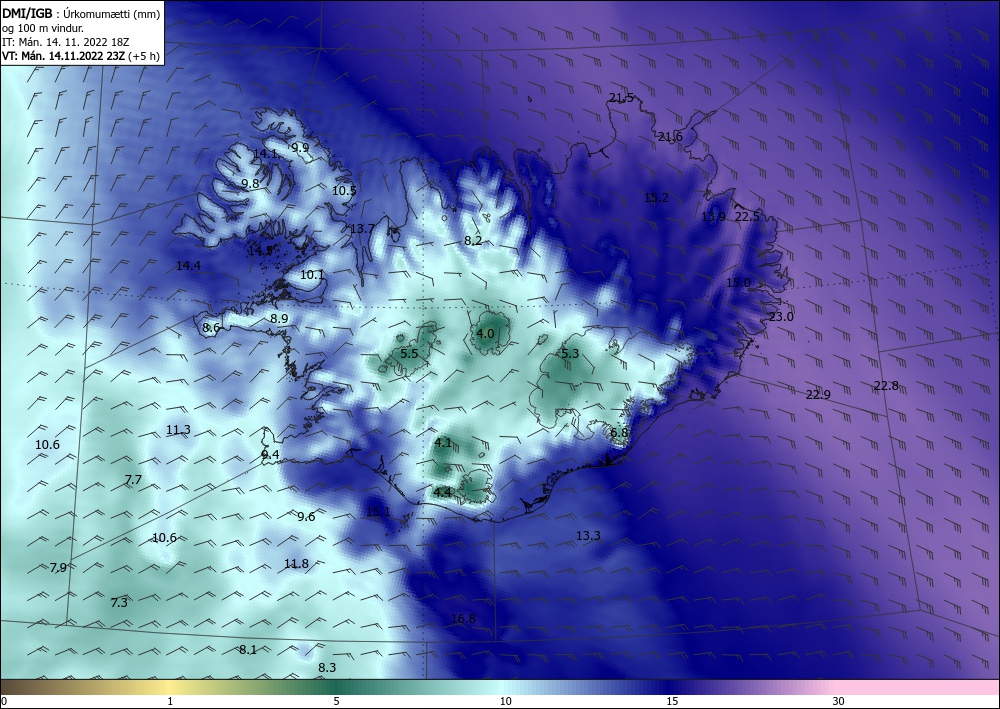Click the 'IT: Mán. 14. 11. 2022 18Z' line
Screen dimensions: 1000x709
pyautogui.click(x=66, y=41)
